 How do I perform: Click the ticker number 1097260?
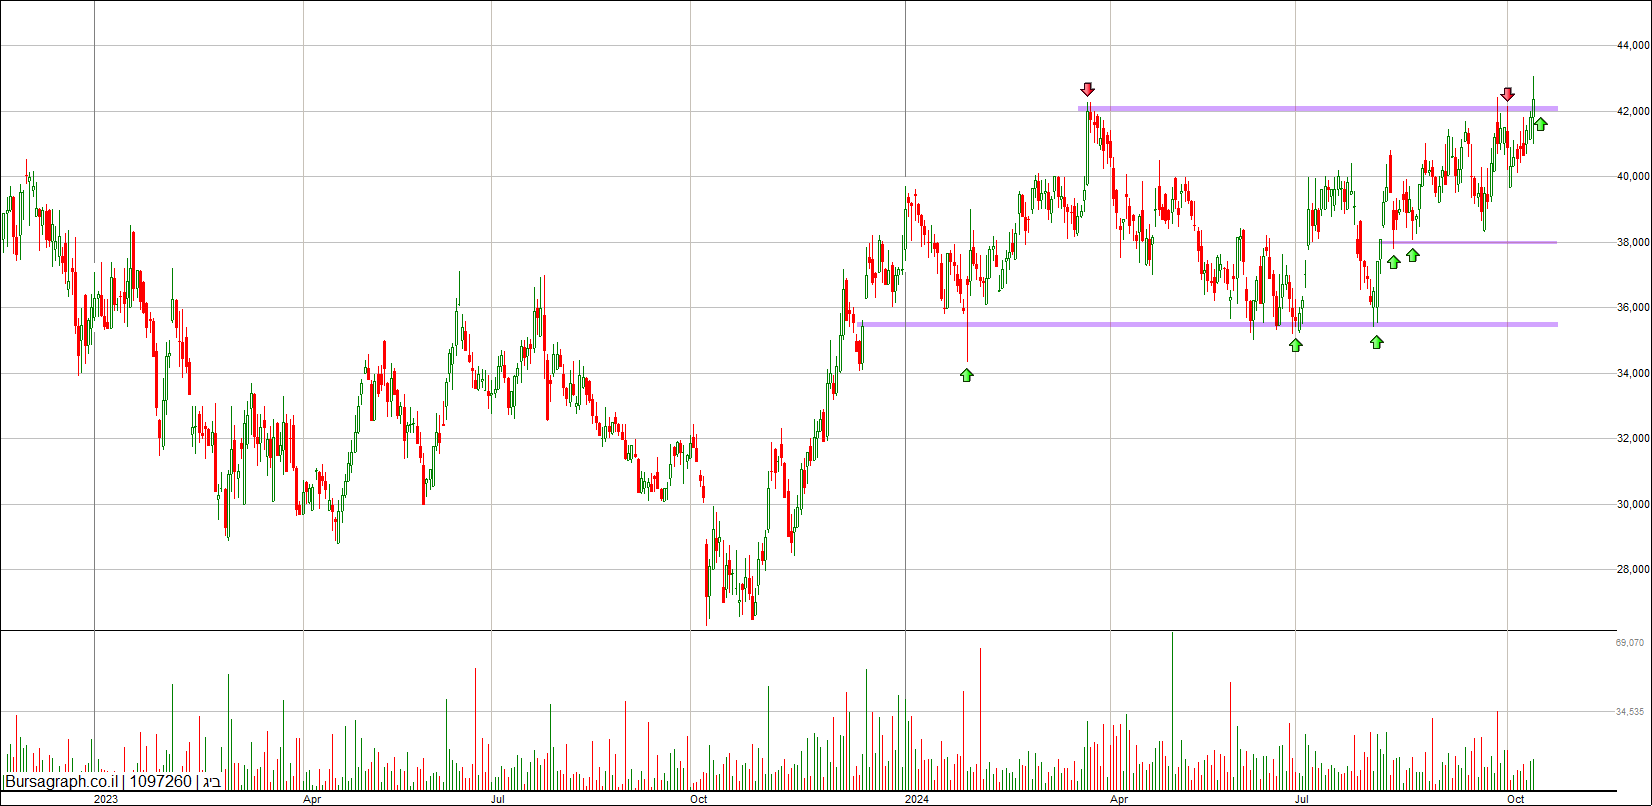[x=160, y=782]
